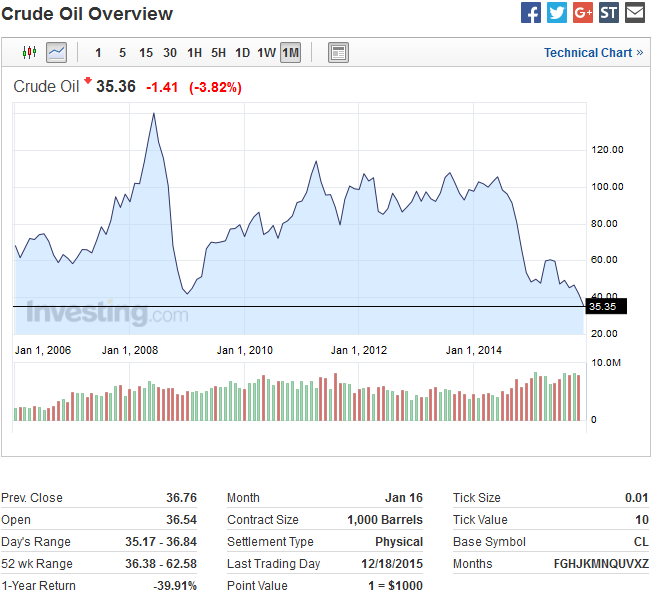Click the percent change (-3.82%)
The image size is (657, 590).
215,87
